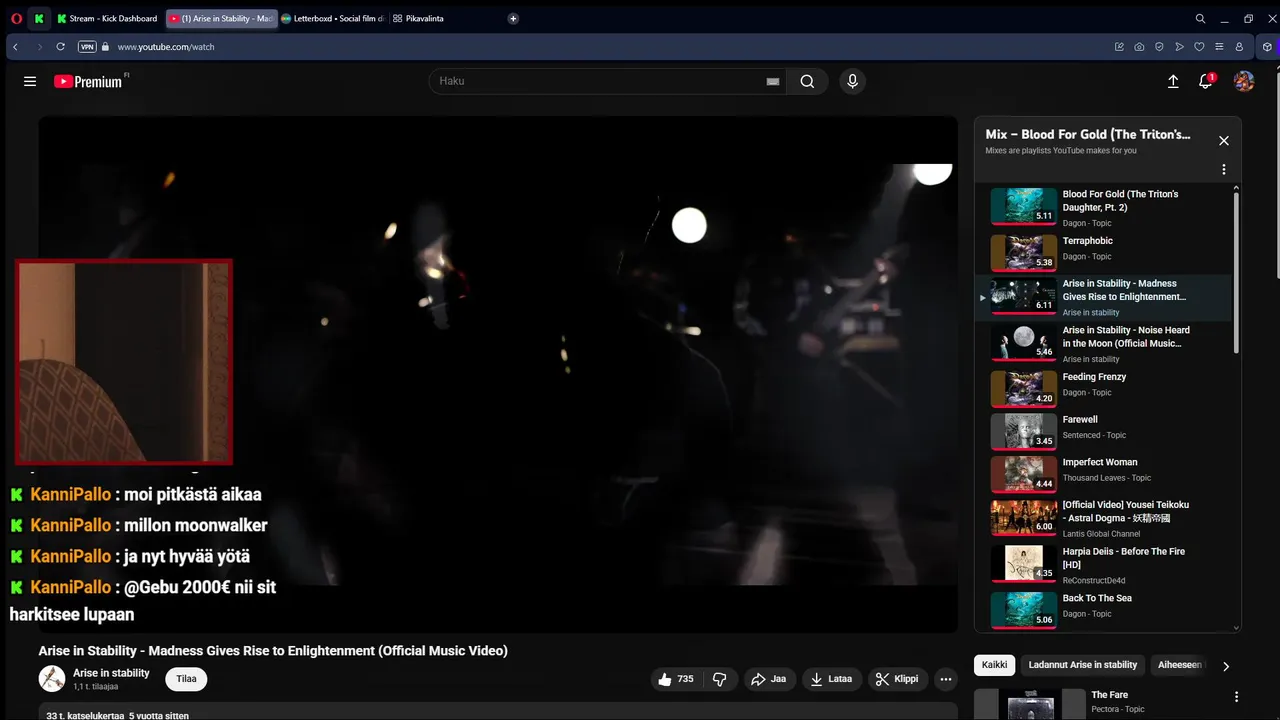Open the Arise in stability channel name link
The image size is (1280, 720).
(x=111, y=673)
